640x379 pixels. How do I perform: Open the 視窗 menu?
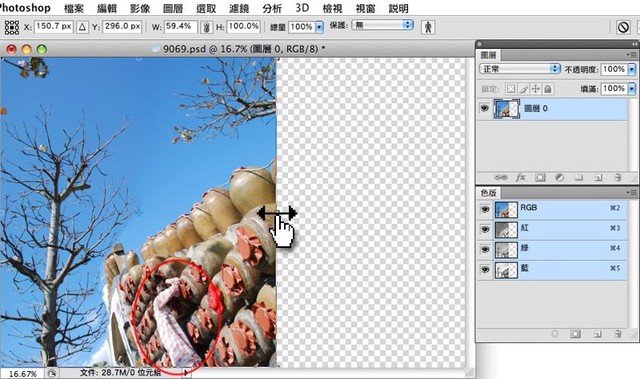tap(365, 8)
